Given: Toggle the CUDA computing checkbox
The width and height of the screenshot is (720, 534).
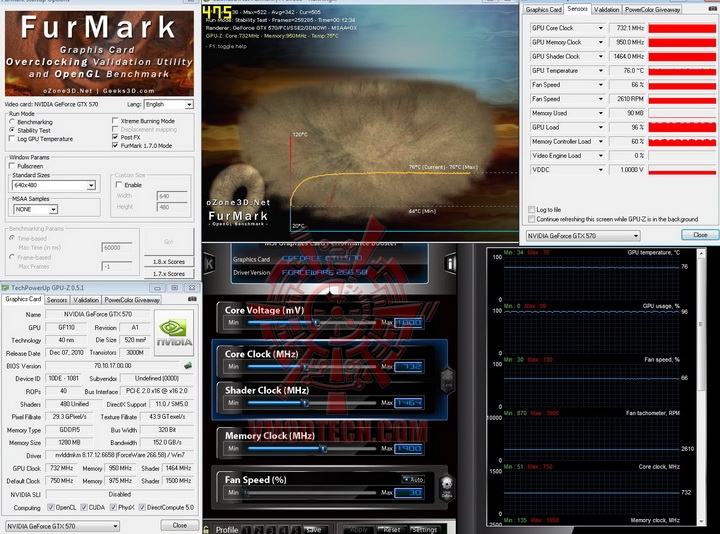Looking at the screenshot, I should (x=84, y=507).
